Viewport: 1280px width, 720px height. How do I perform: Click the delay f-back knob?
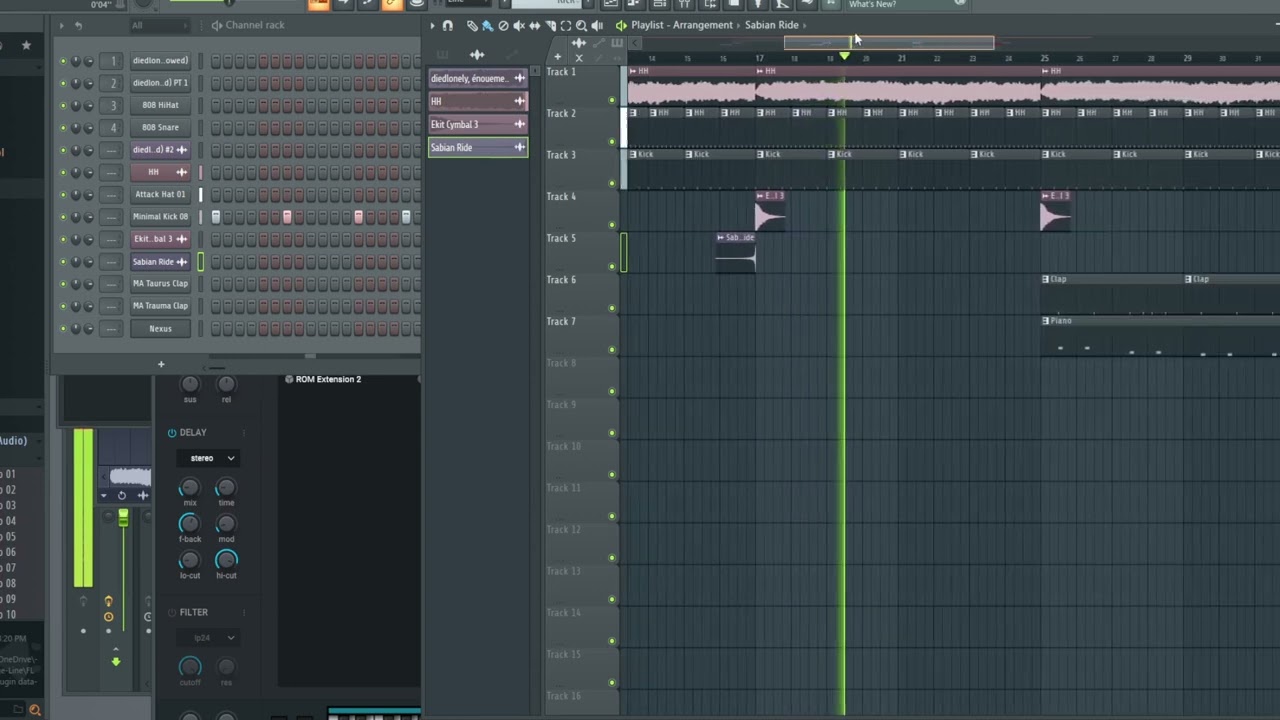(189, 524)
